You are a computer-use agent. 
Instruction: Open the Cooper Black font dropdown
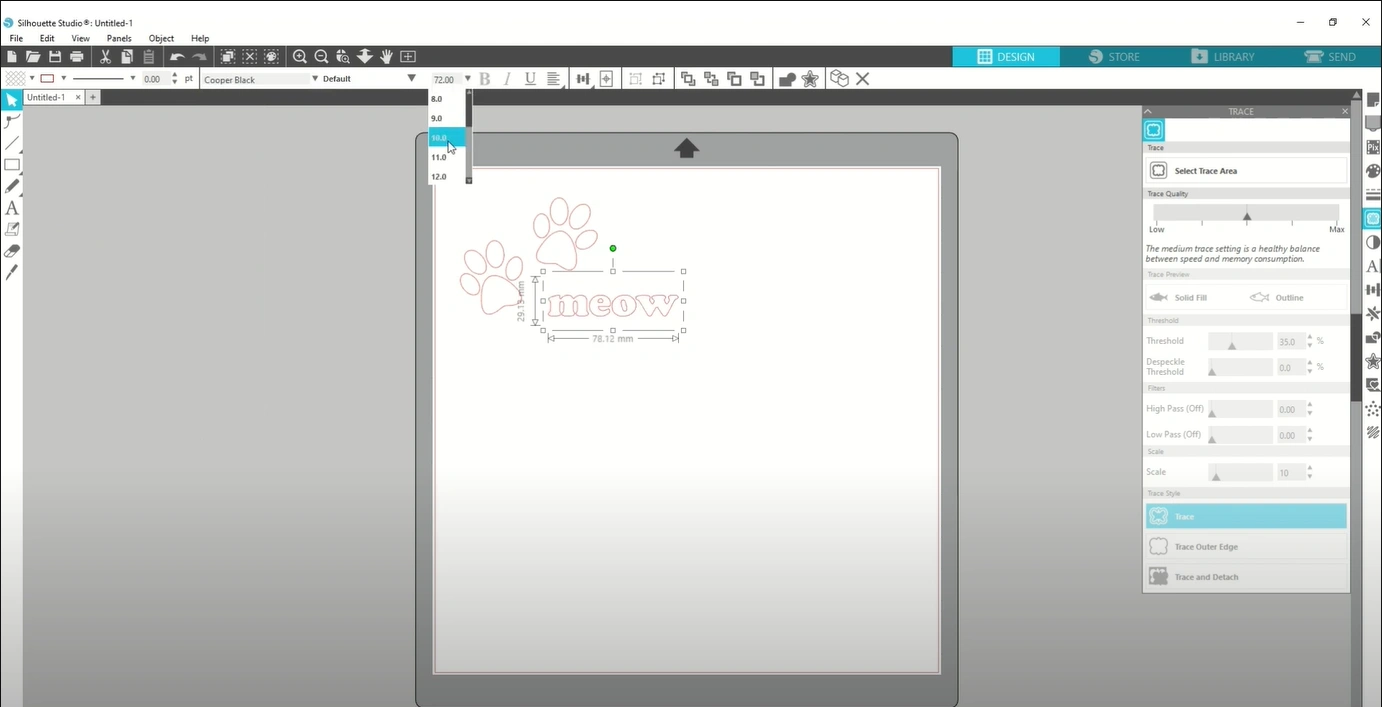pos(313,79)
